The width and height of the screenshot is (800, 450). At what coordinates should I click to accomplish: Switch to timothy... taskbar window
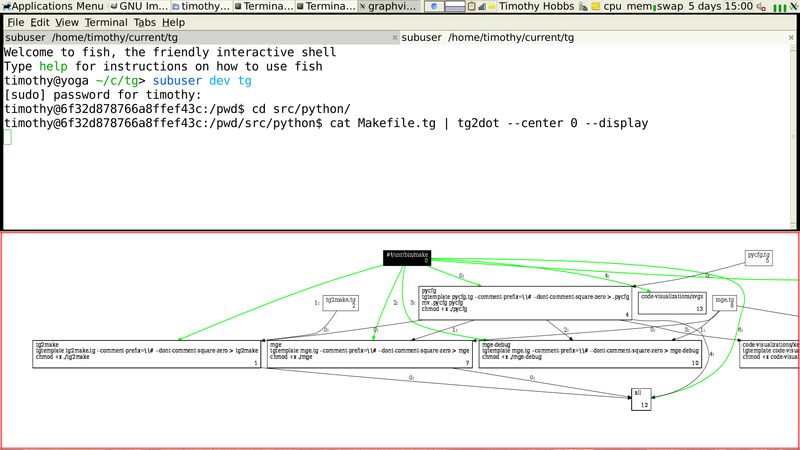[201, 6]
